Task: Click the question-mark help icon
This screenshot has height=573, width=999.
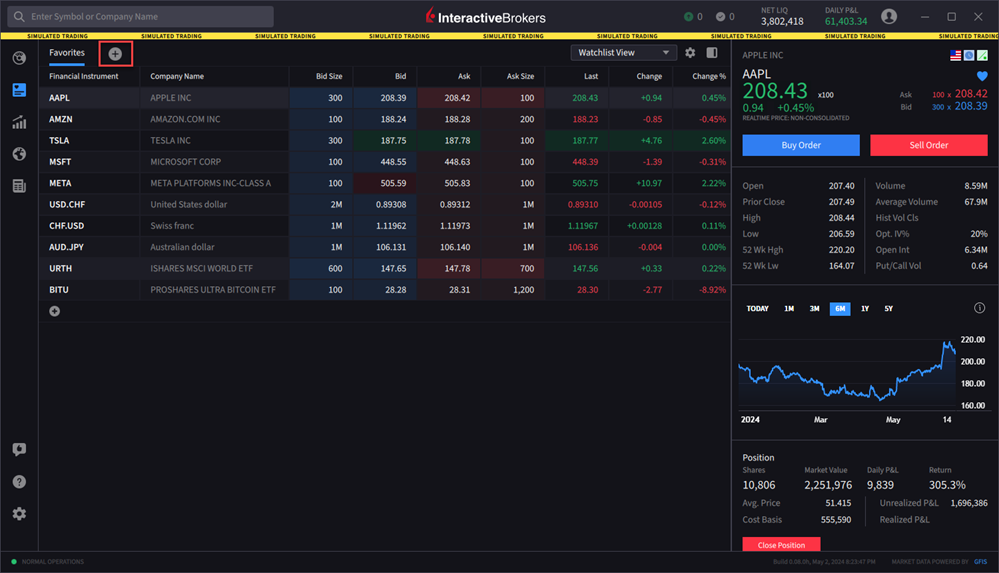Action: point(19,481)
